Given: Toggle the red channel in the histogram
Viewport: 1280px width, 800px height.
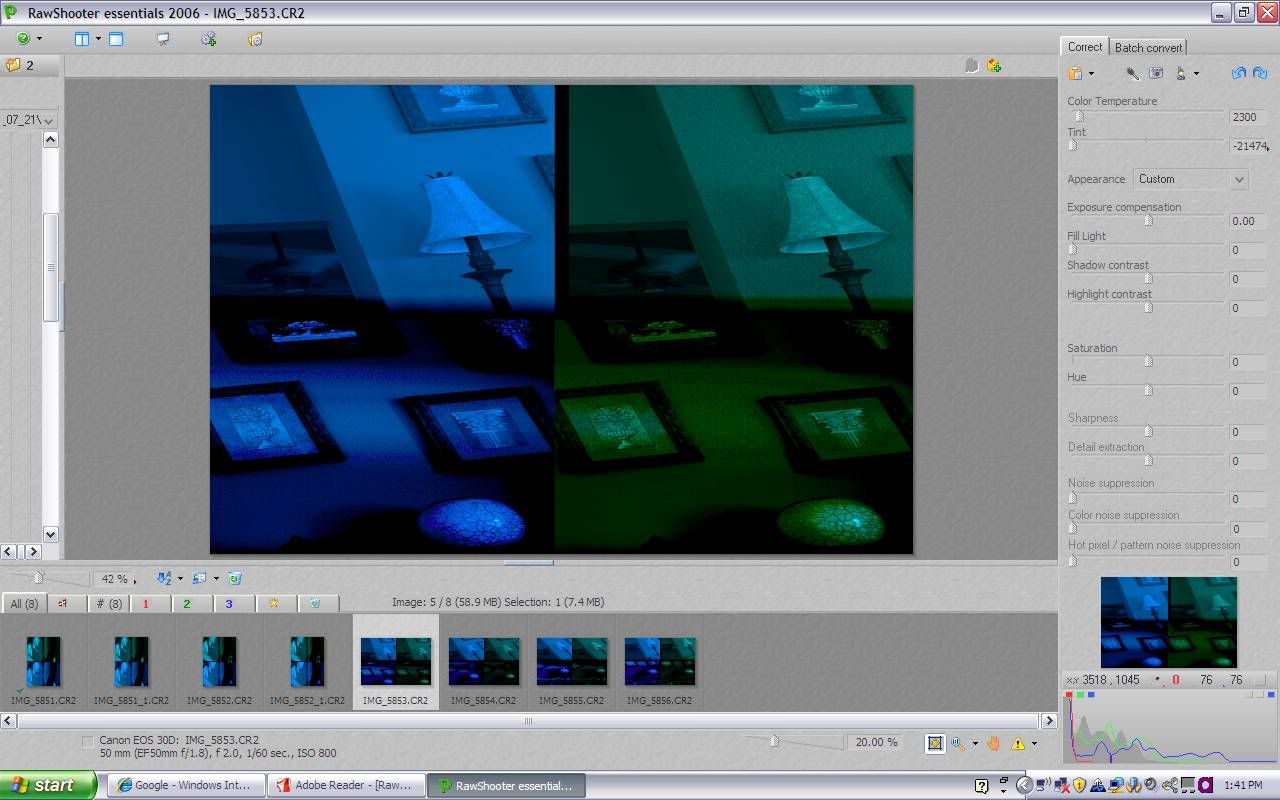Looking at the screenshot, I should pos(1069,694).
